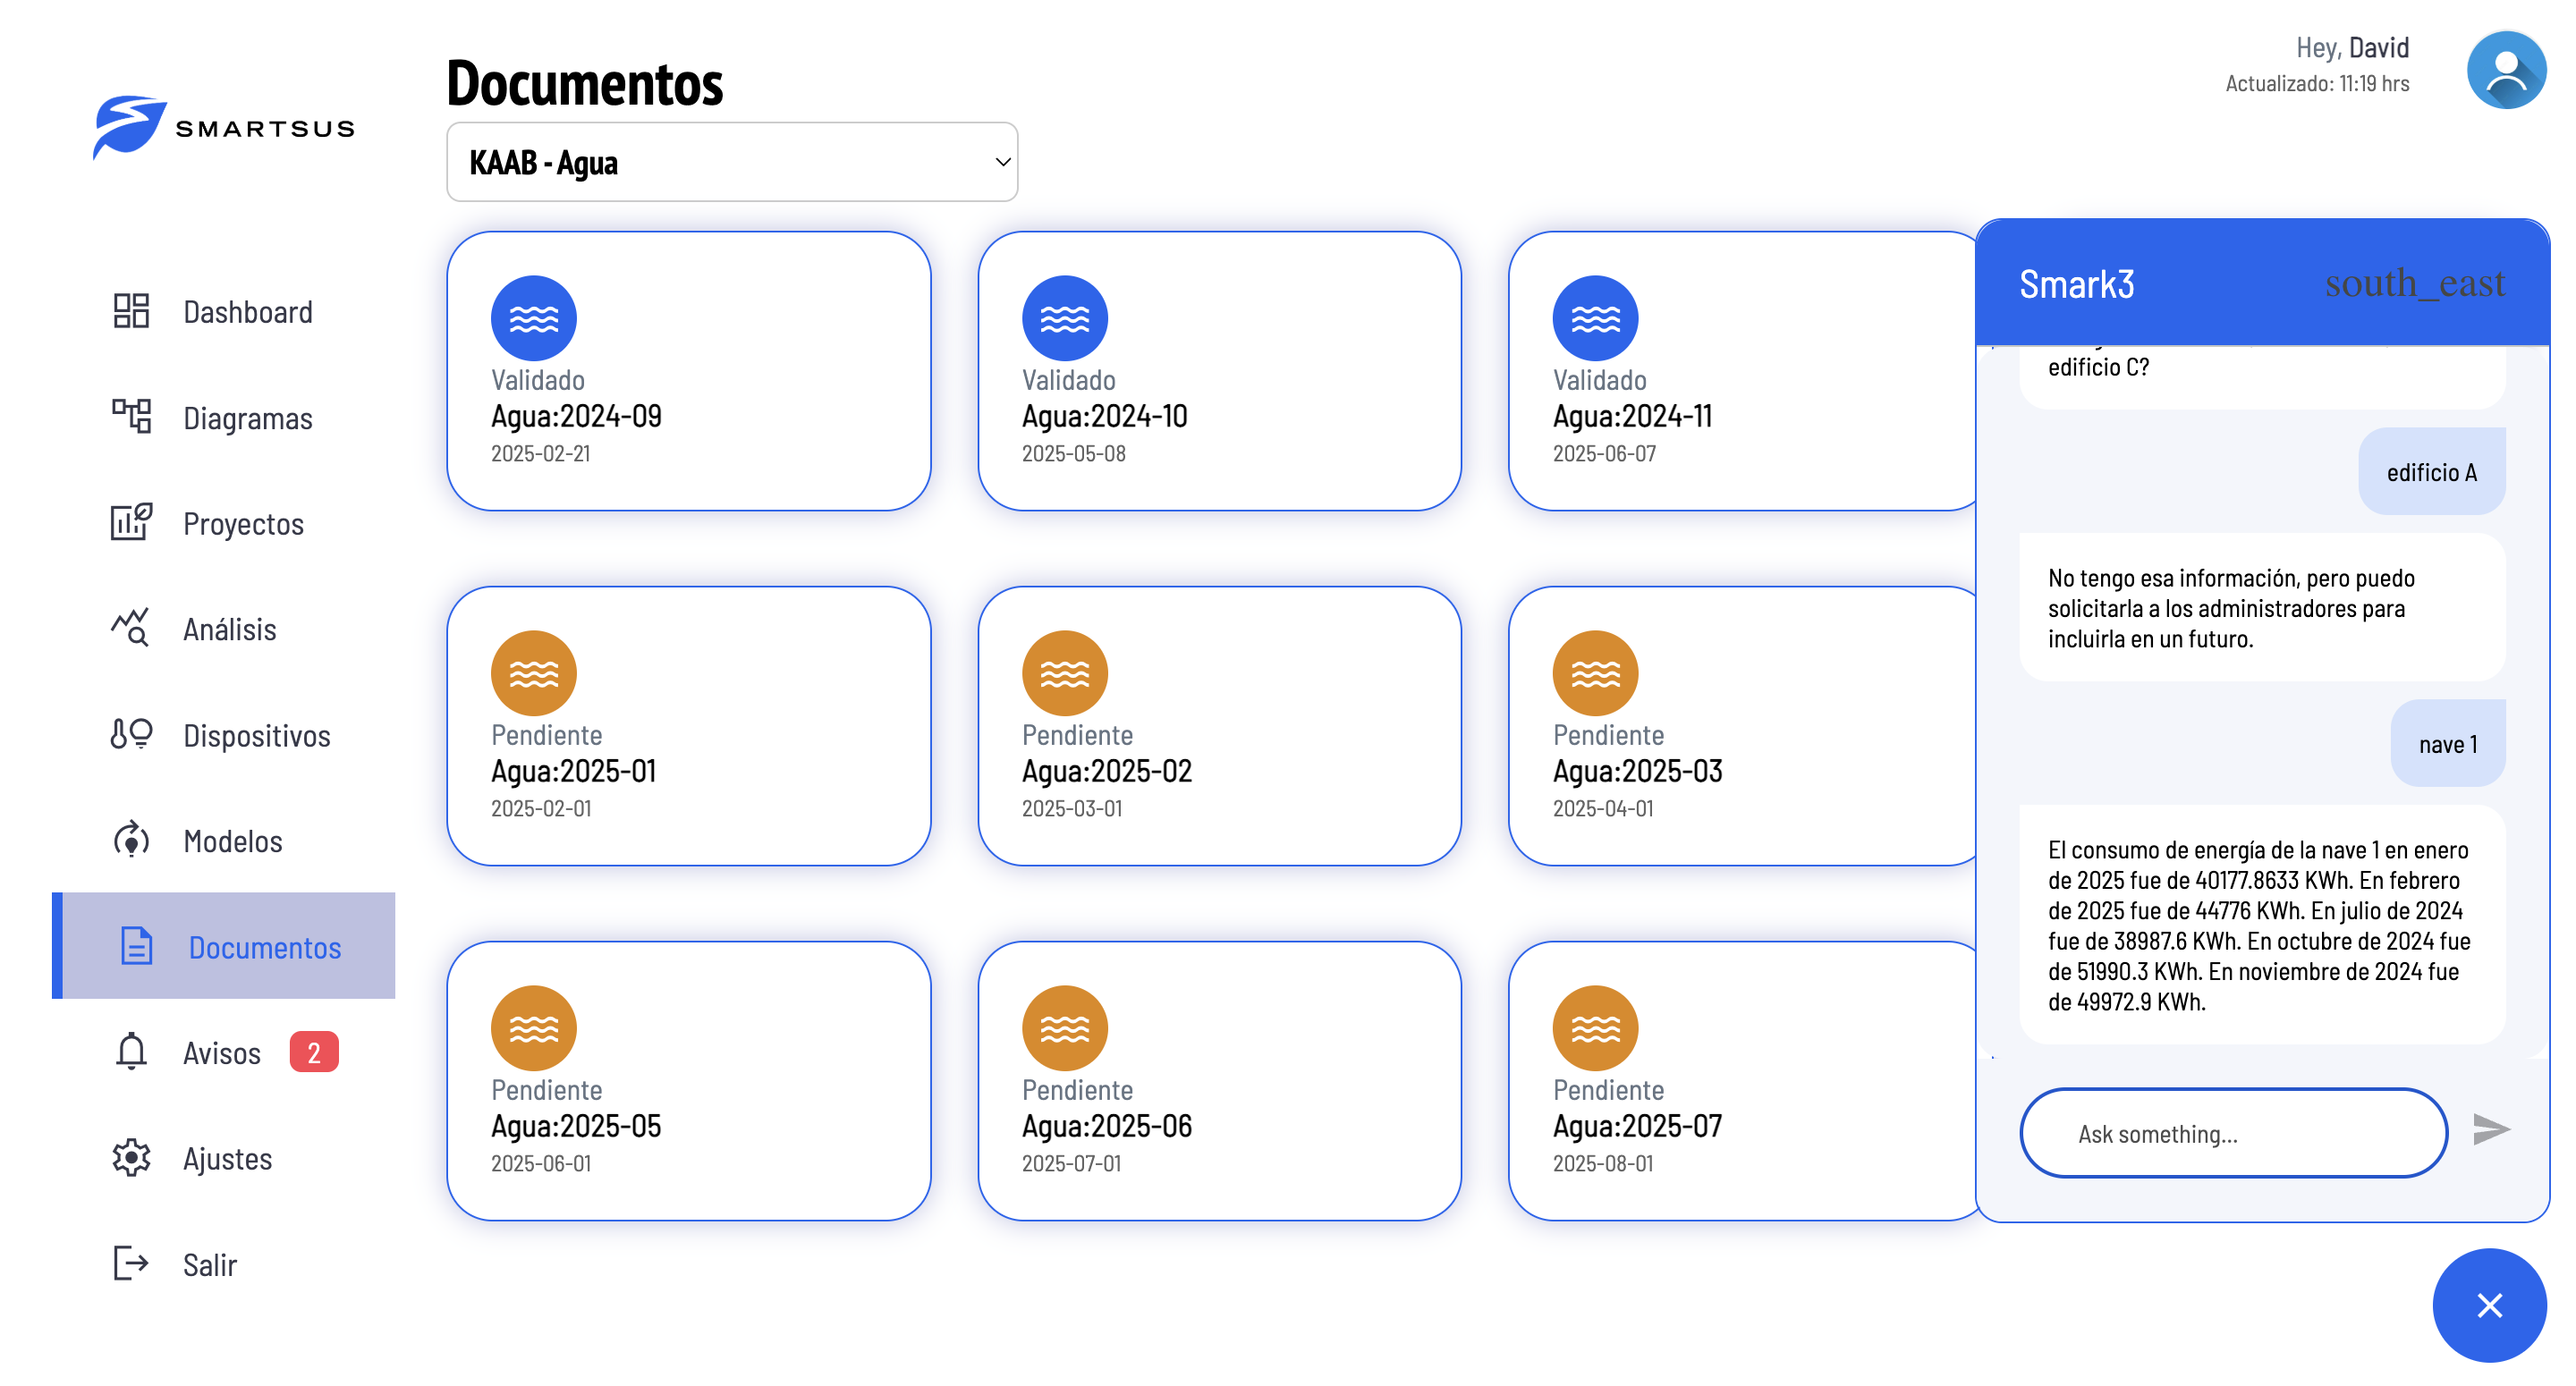Image resolution: width=2576 pixels, height=1386 pixels.
Task: Open the Documentos menu item
Action: tap(264, 946)
